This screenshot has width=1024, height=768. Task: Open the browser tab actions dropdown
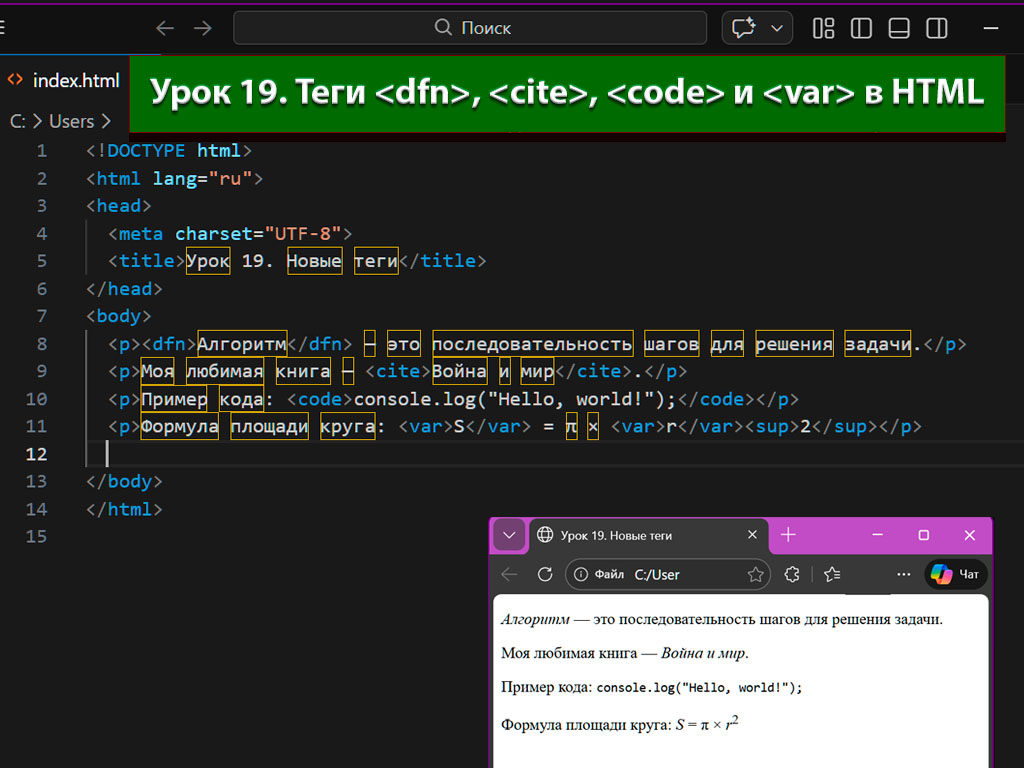click(509, 535)
